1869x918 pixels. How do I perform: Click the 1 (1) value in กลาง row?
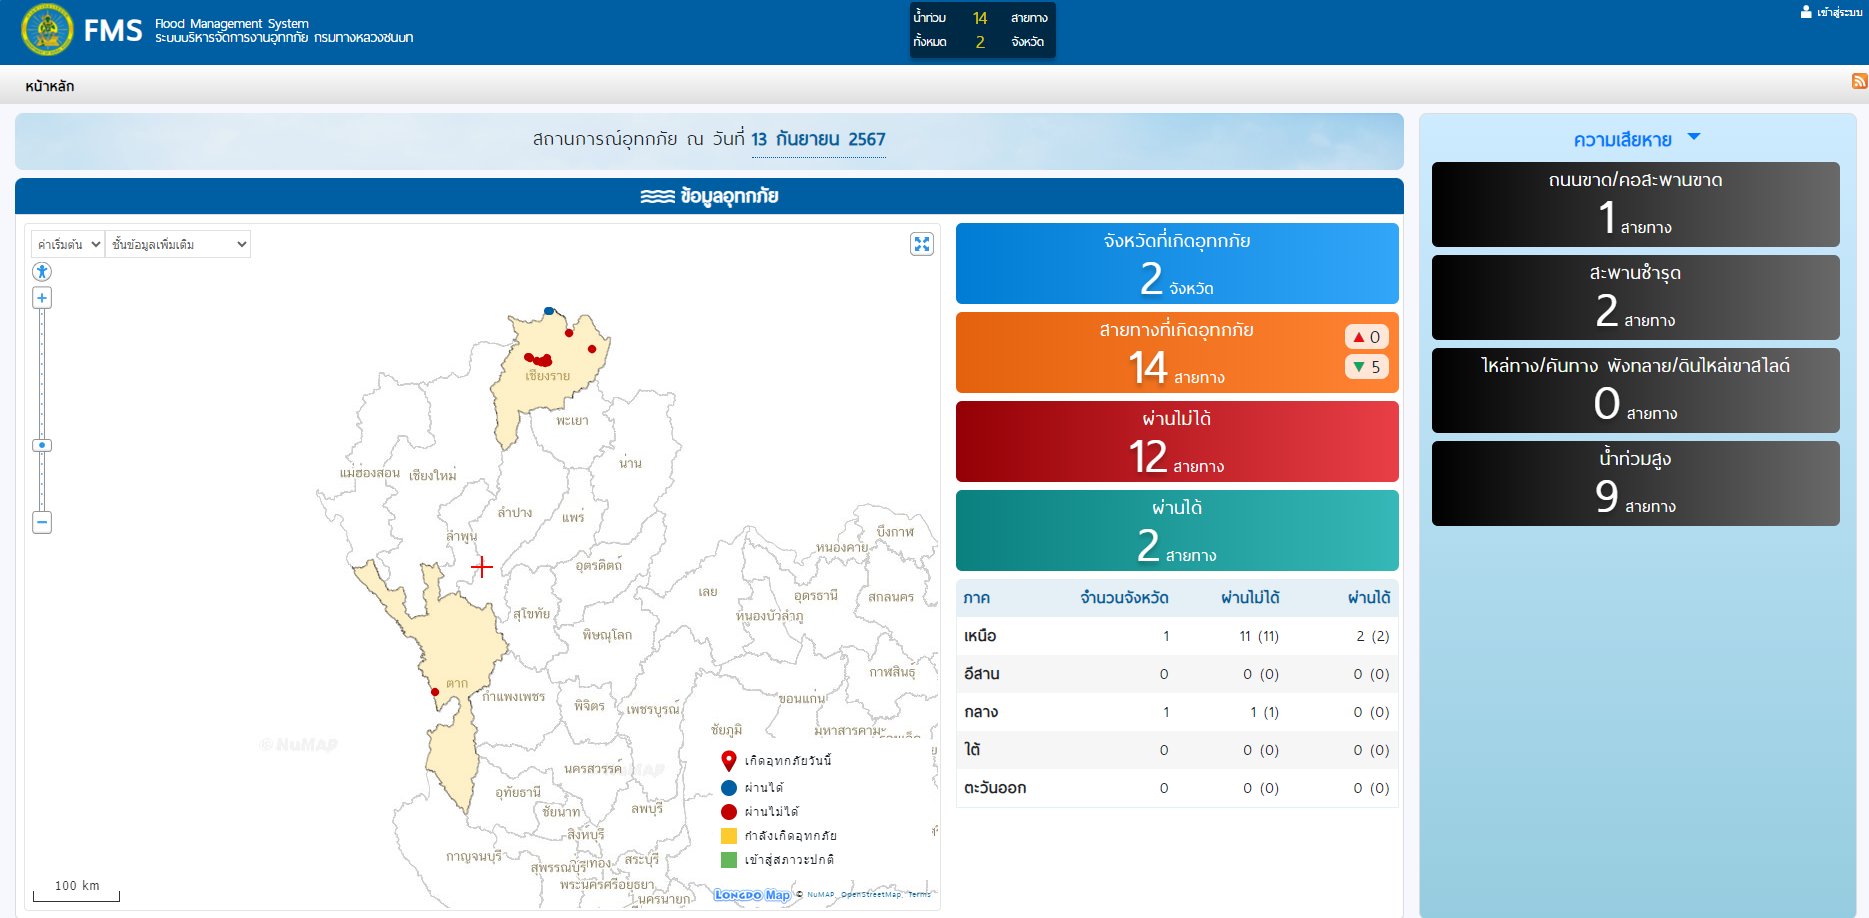click(1264, 712)
